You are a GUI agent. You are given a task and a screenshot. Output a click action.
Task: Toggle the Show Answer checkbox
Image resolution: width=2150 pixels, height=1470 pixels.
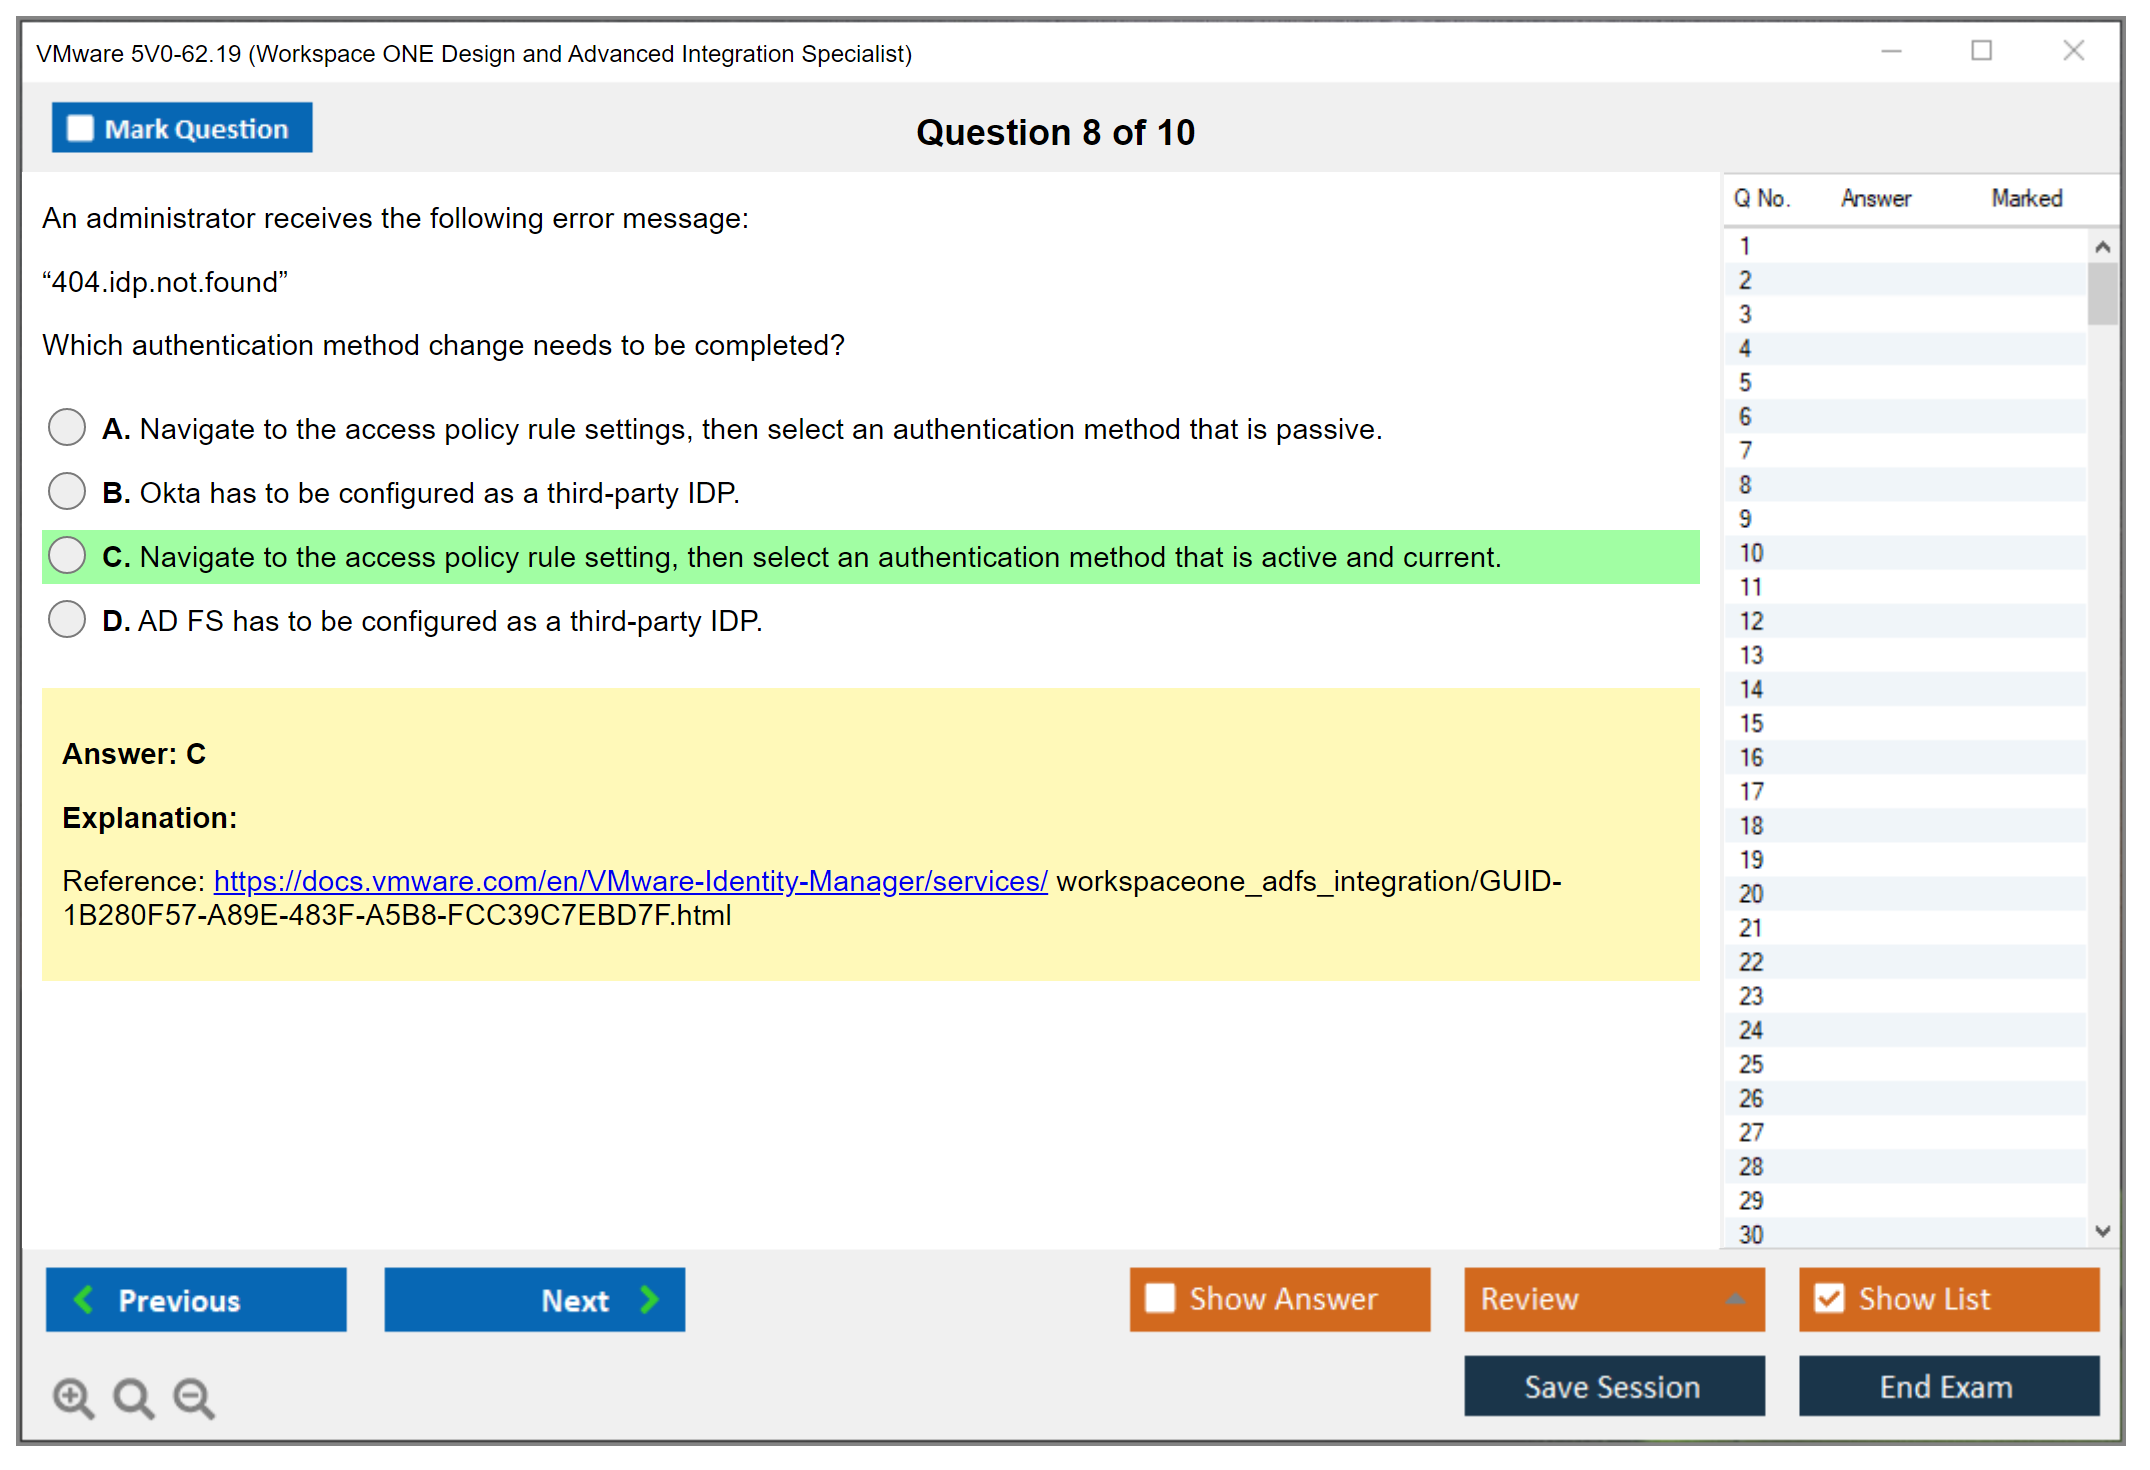(1160, 1298)
